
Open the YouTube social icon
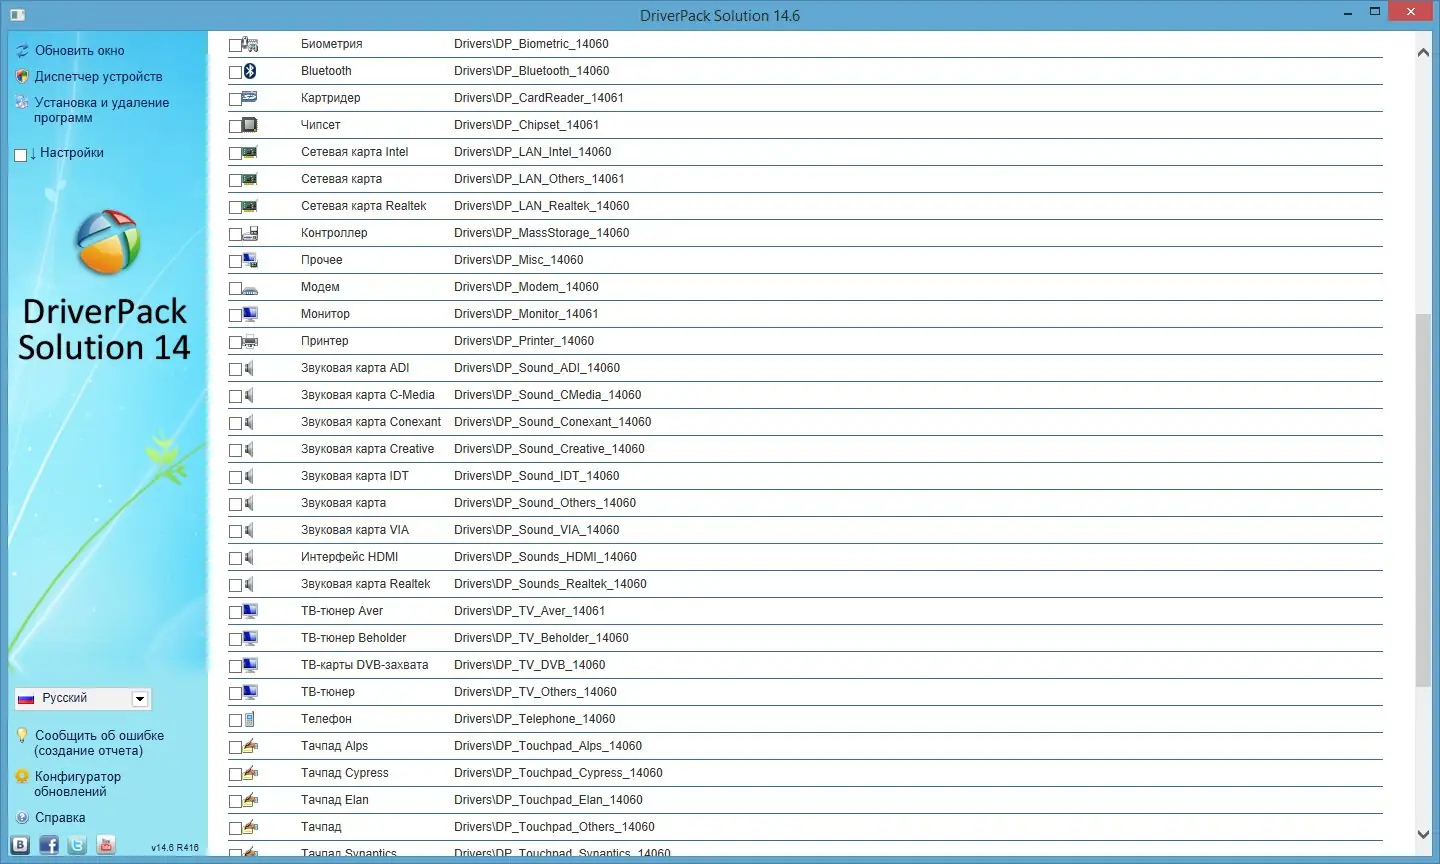[x=106, y=845]
